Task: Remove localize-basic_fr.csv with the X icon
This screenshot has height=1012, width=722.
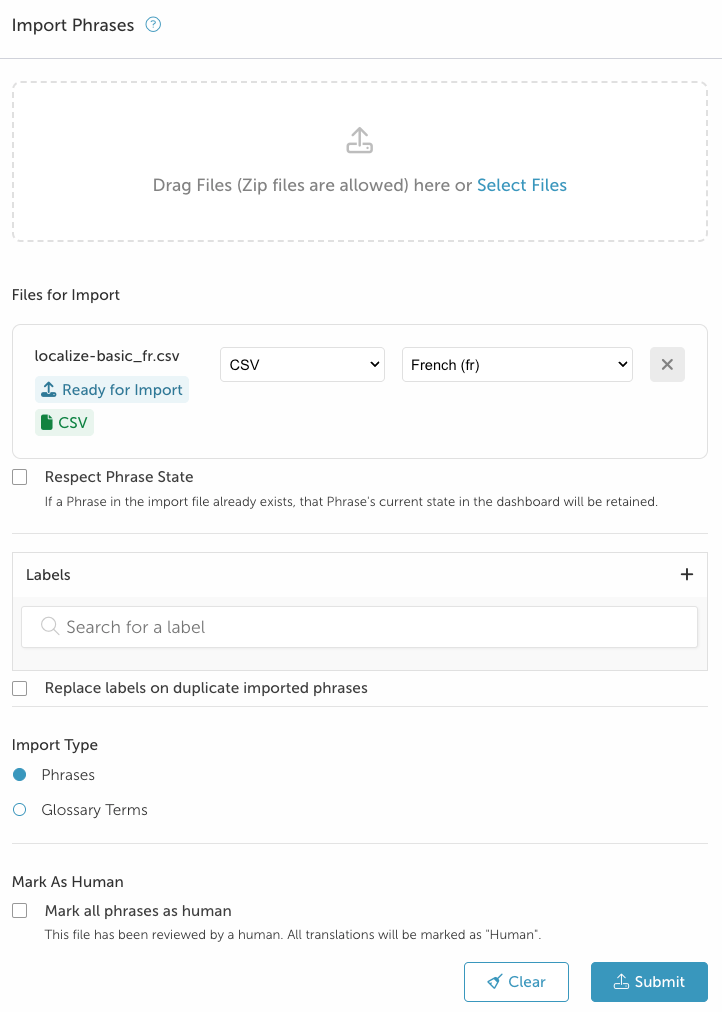Action: coord(667,365)
